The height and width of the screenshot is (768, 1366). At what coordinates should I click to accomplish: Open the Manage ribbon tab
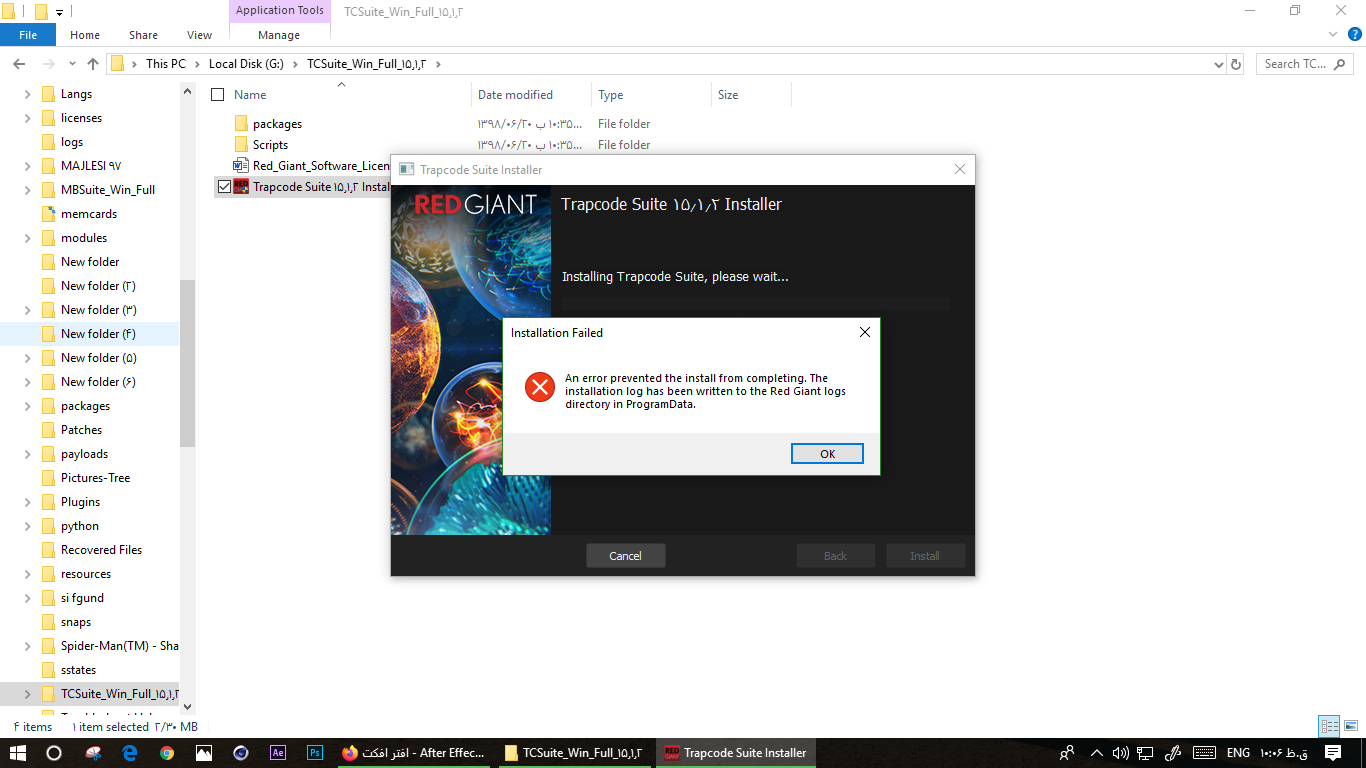point(279,35)
